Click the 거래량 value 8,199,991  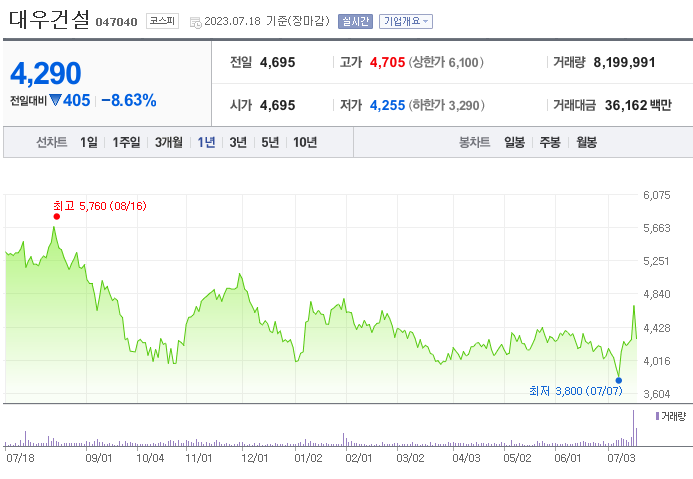[x=624, y=63]
